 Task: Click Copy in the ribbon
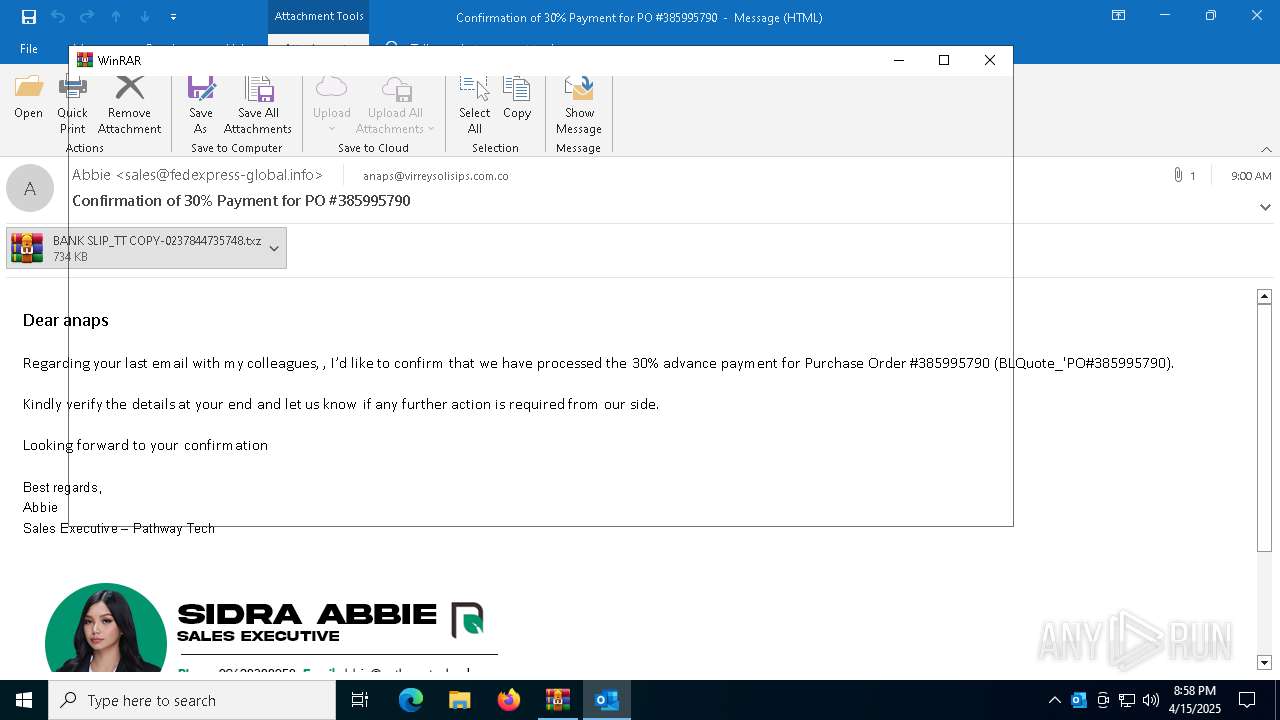click(517, 100)
